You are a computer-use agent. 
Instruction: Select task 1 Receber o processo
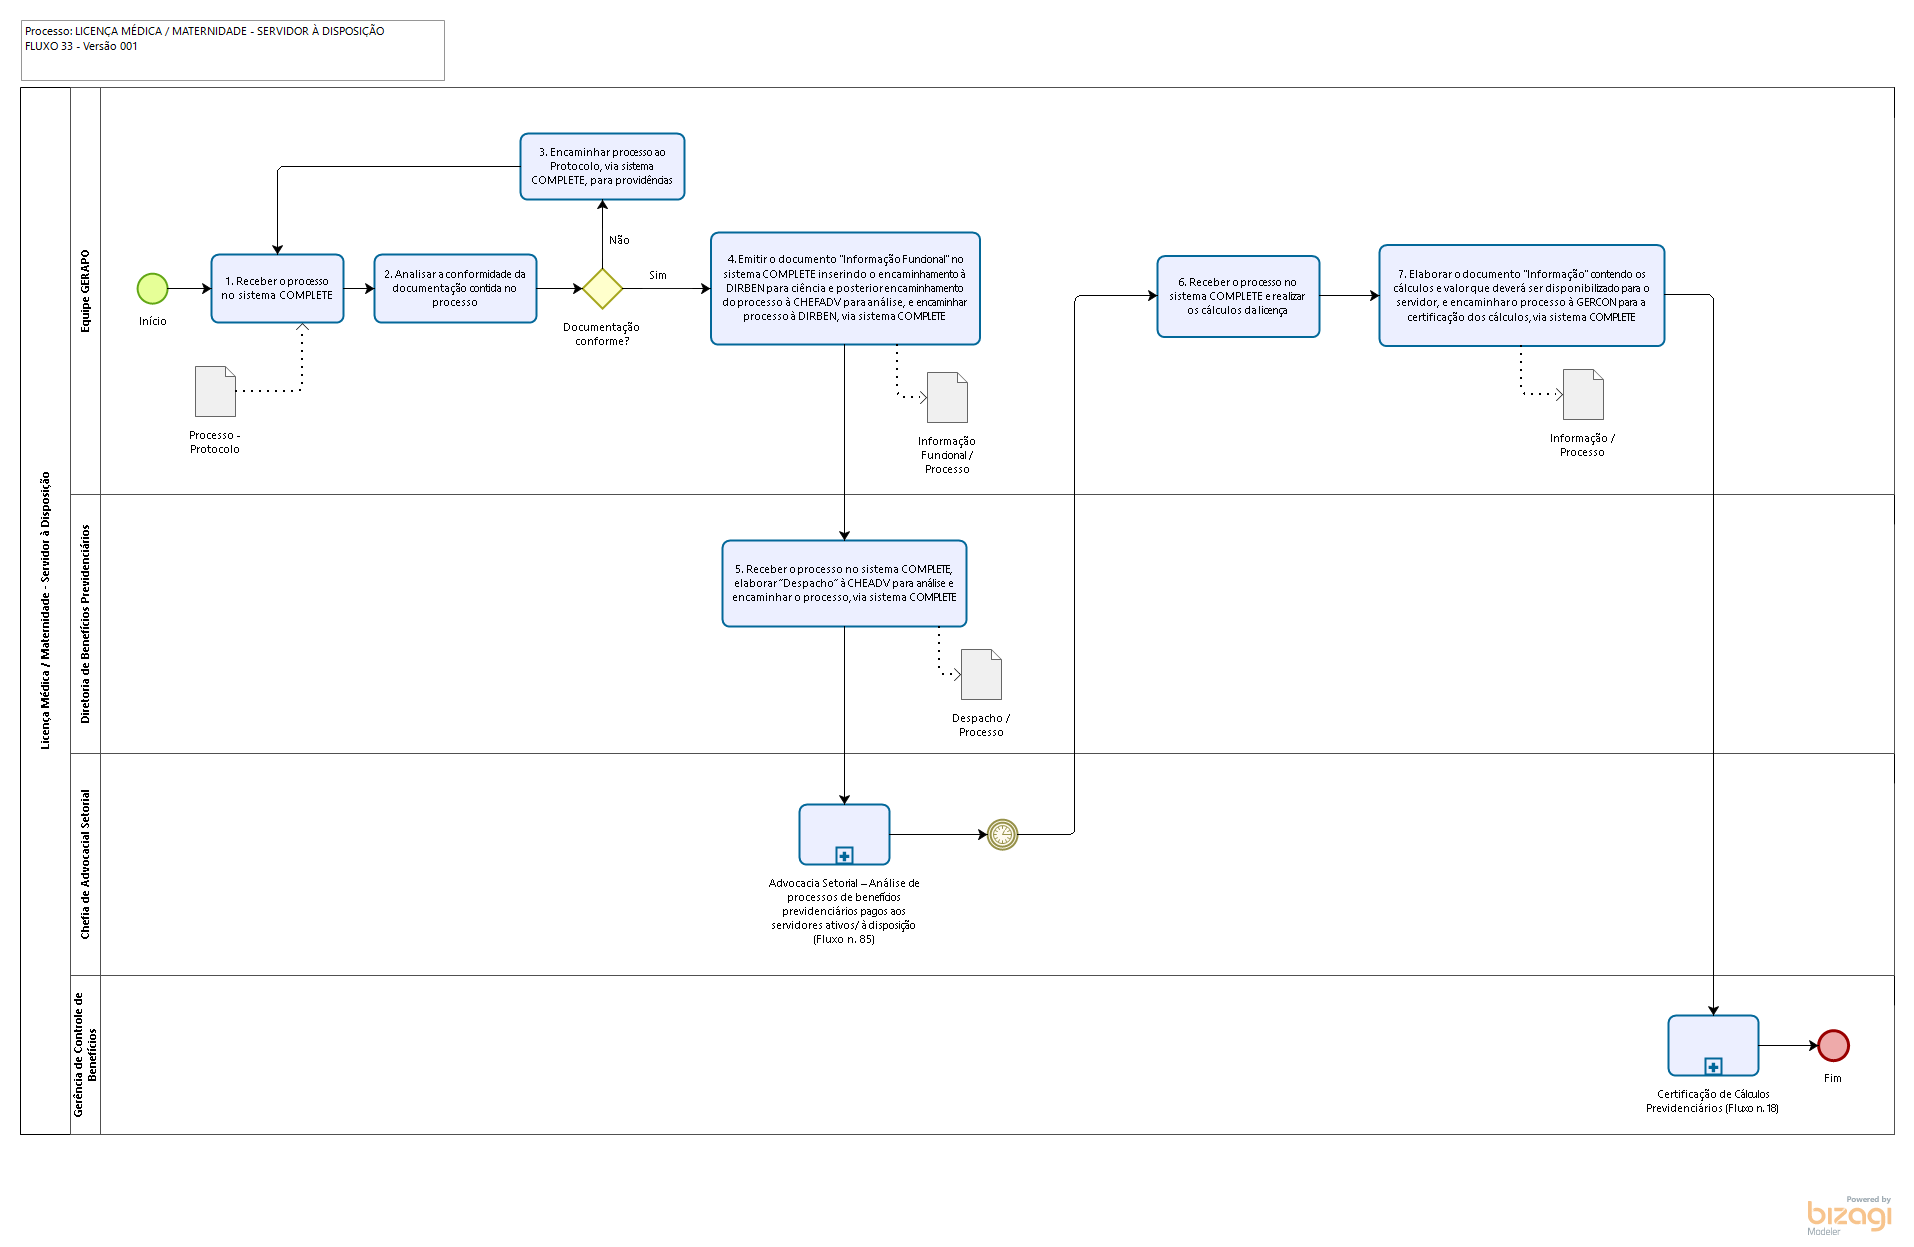point(277,289)
